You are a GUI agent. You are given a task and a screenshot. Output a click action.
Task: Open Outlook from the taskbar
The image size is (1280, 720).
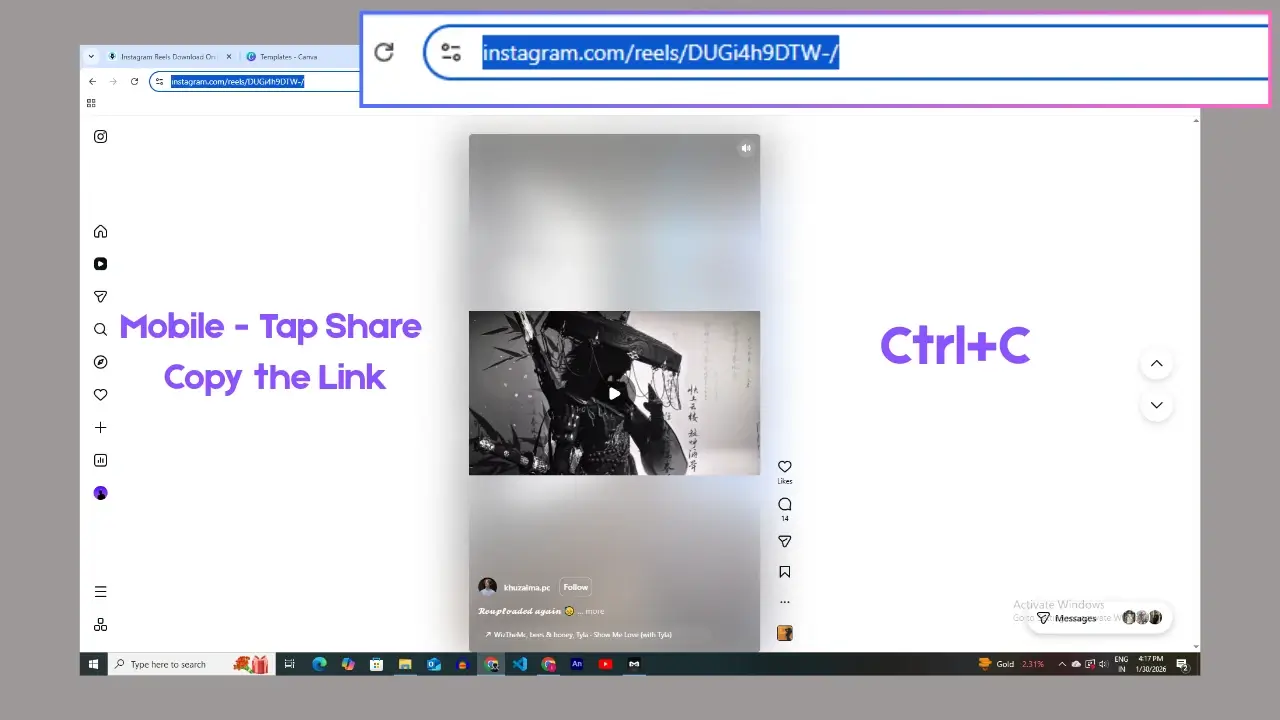click(434, 664)
